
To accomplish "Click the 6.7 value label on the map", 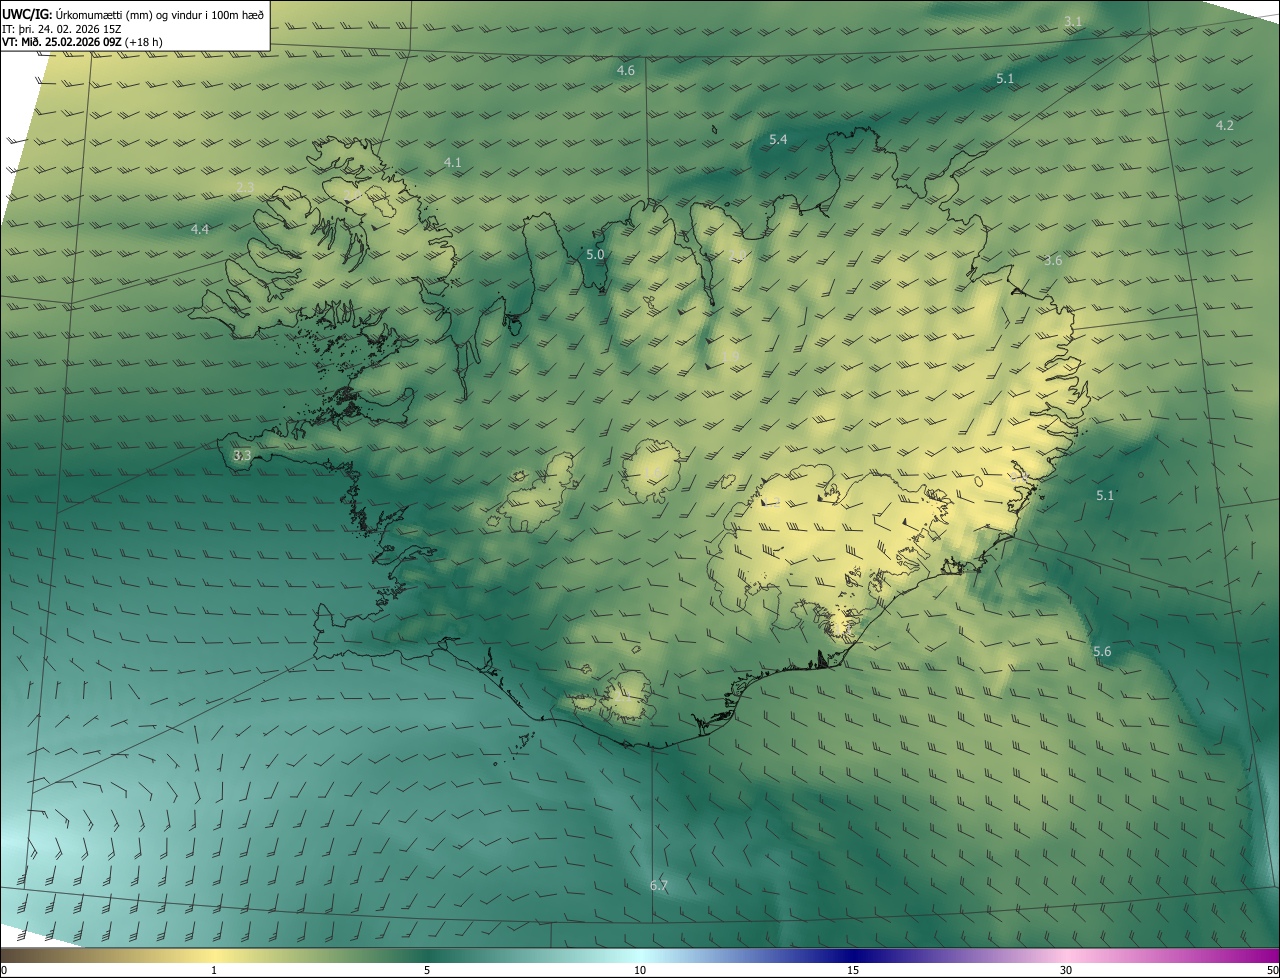I will [x=659, y=885].
